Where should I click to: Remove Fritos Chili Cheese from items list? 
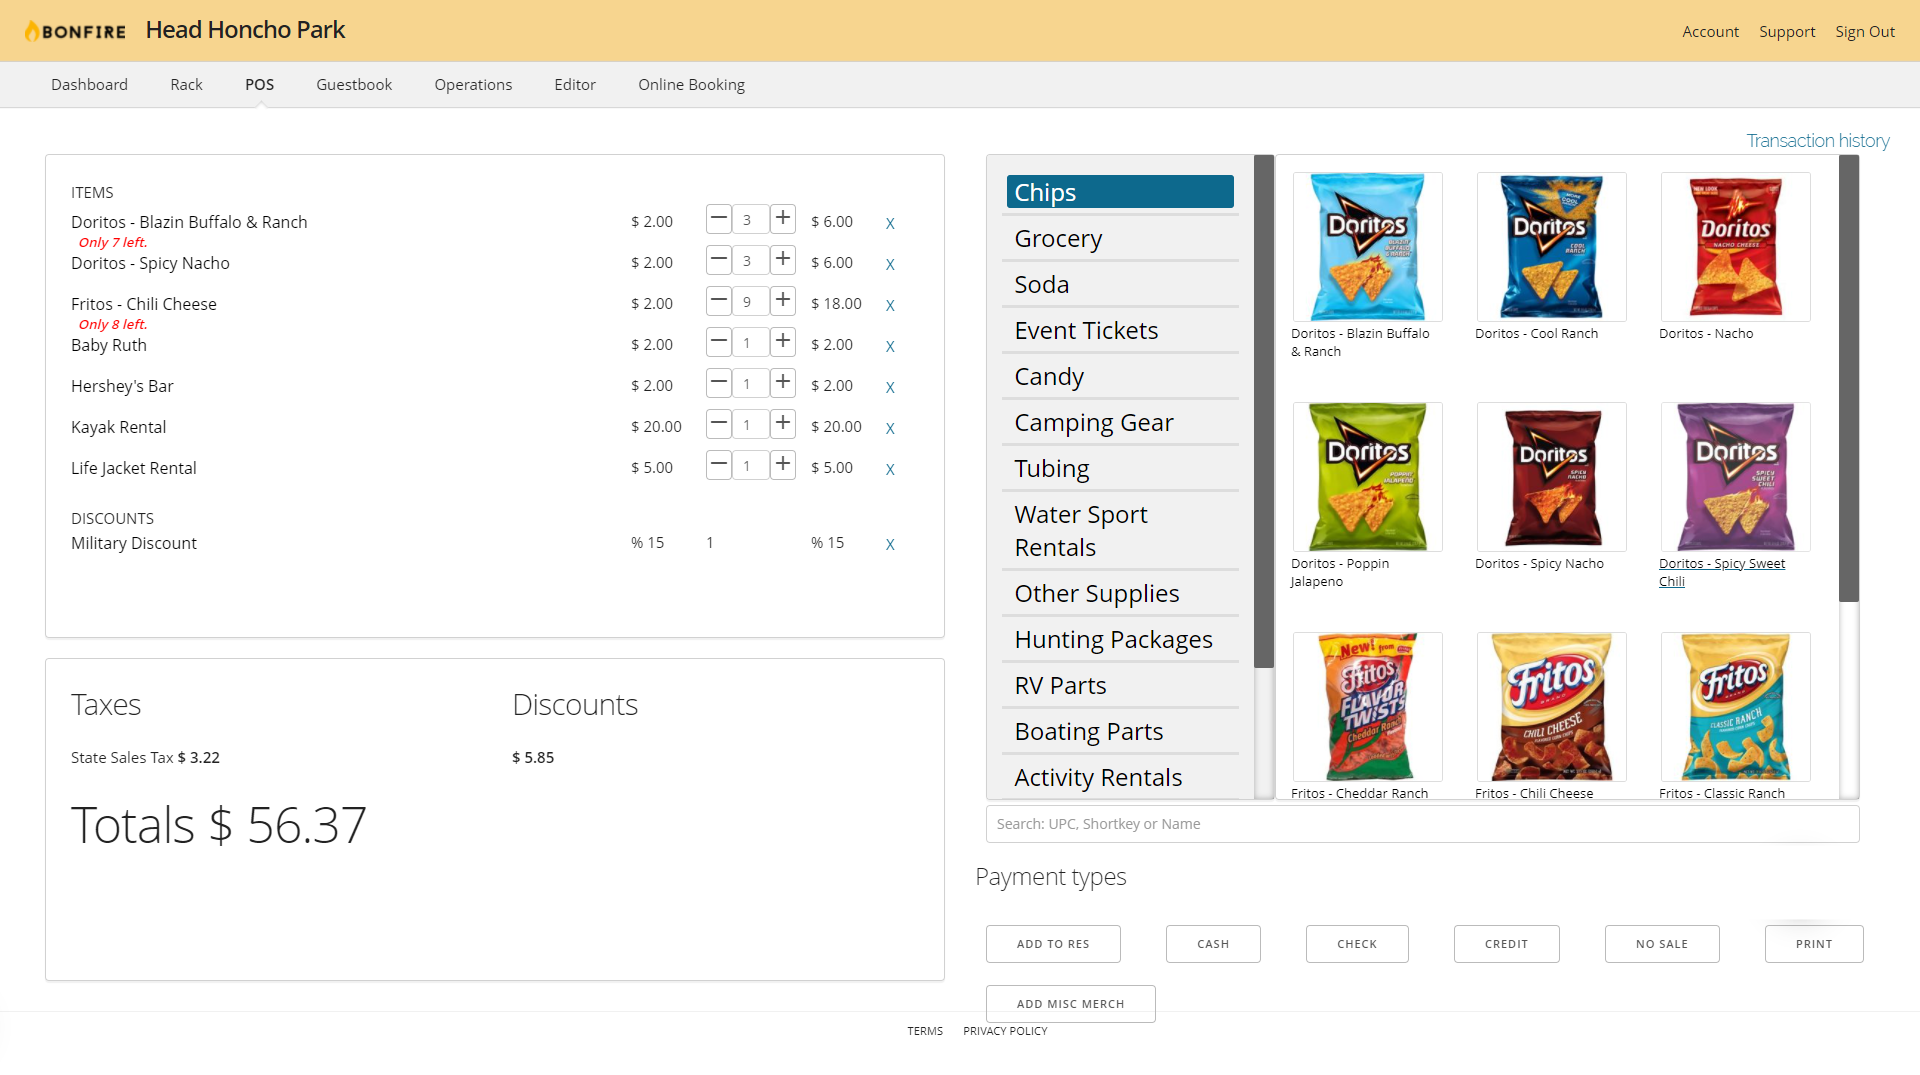point(890,305)
